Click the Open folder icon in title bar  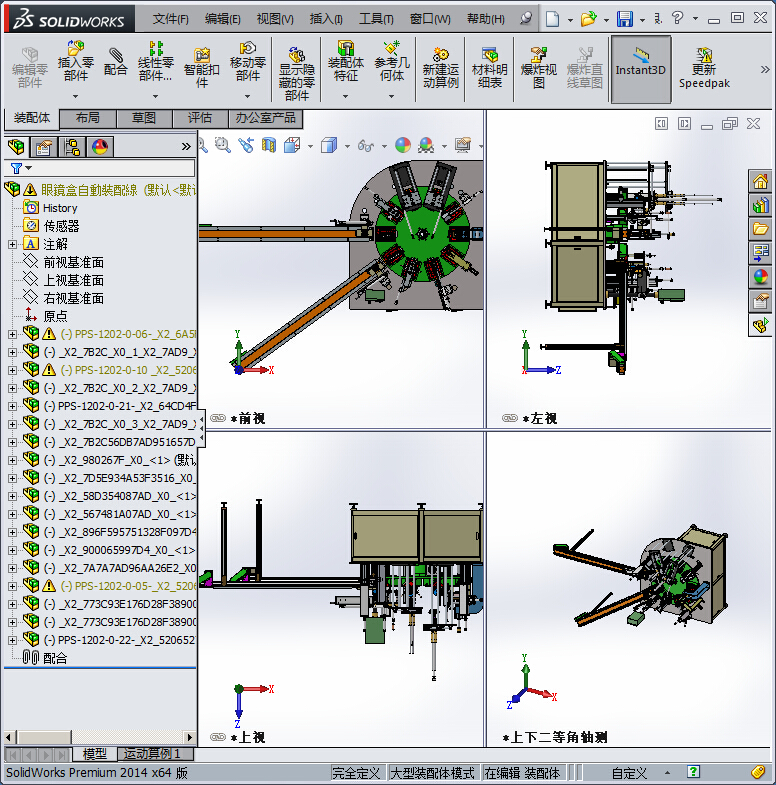pos(588,19)
